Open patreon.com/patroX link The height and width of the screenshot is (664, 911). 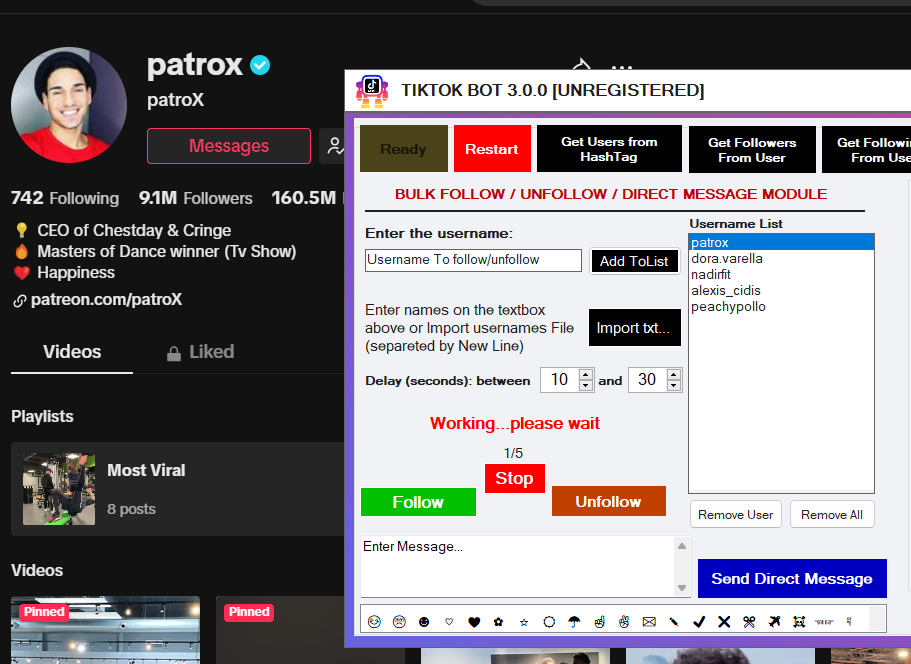[106, 299]
